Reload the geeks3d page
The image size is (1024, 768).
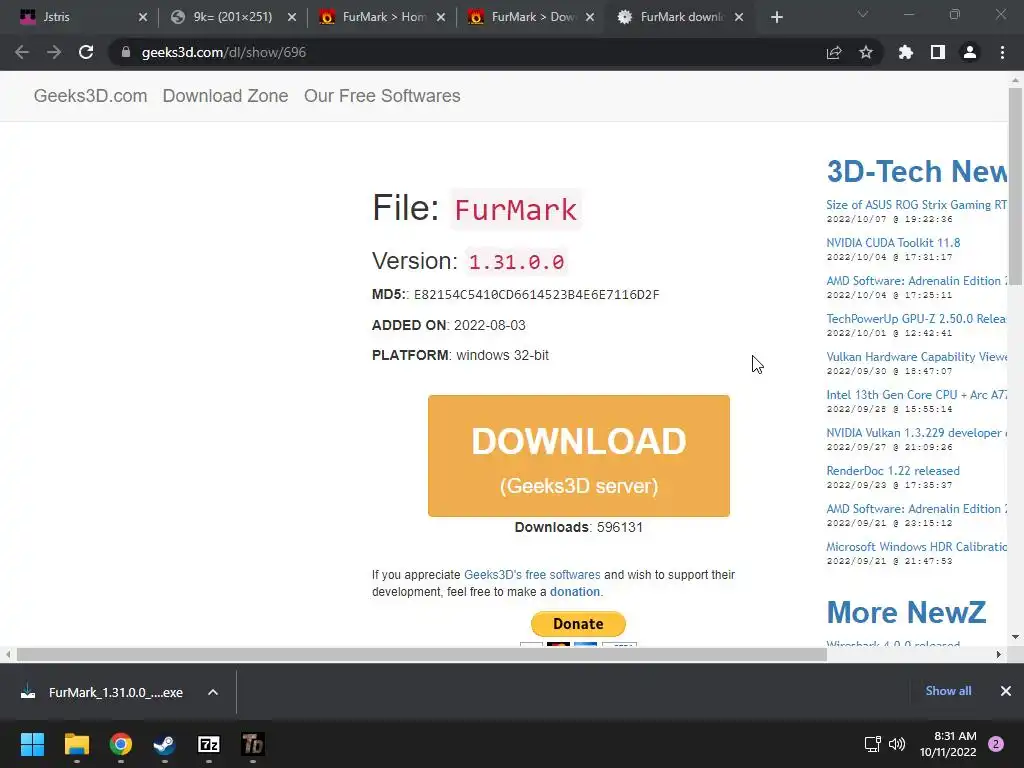(x=86, y=52)
